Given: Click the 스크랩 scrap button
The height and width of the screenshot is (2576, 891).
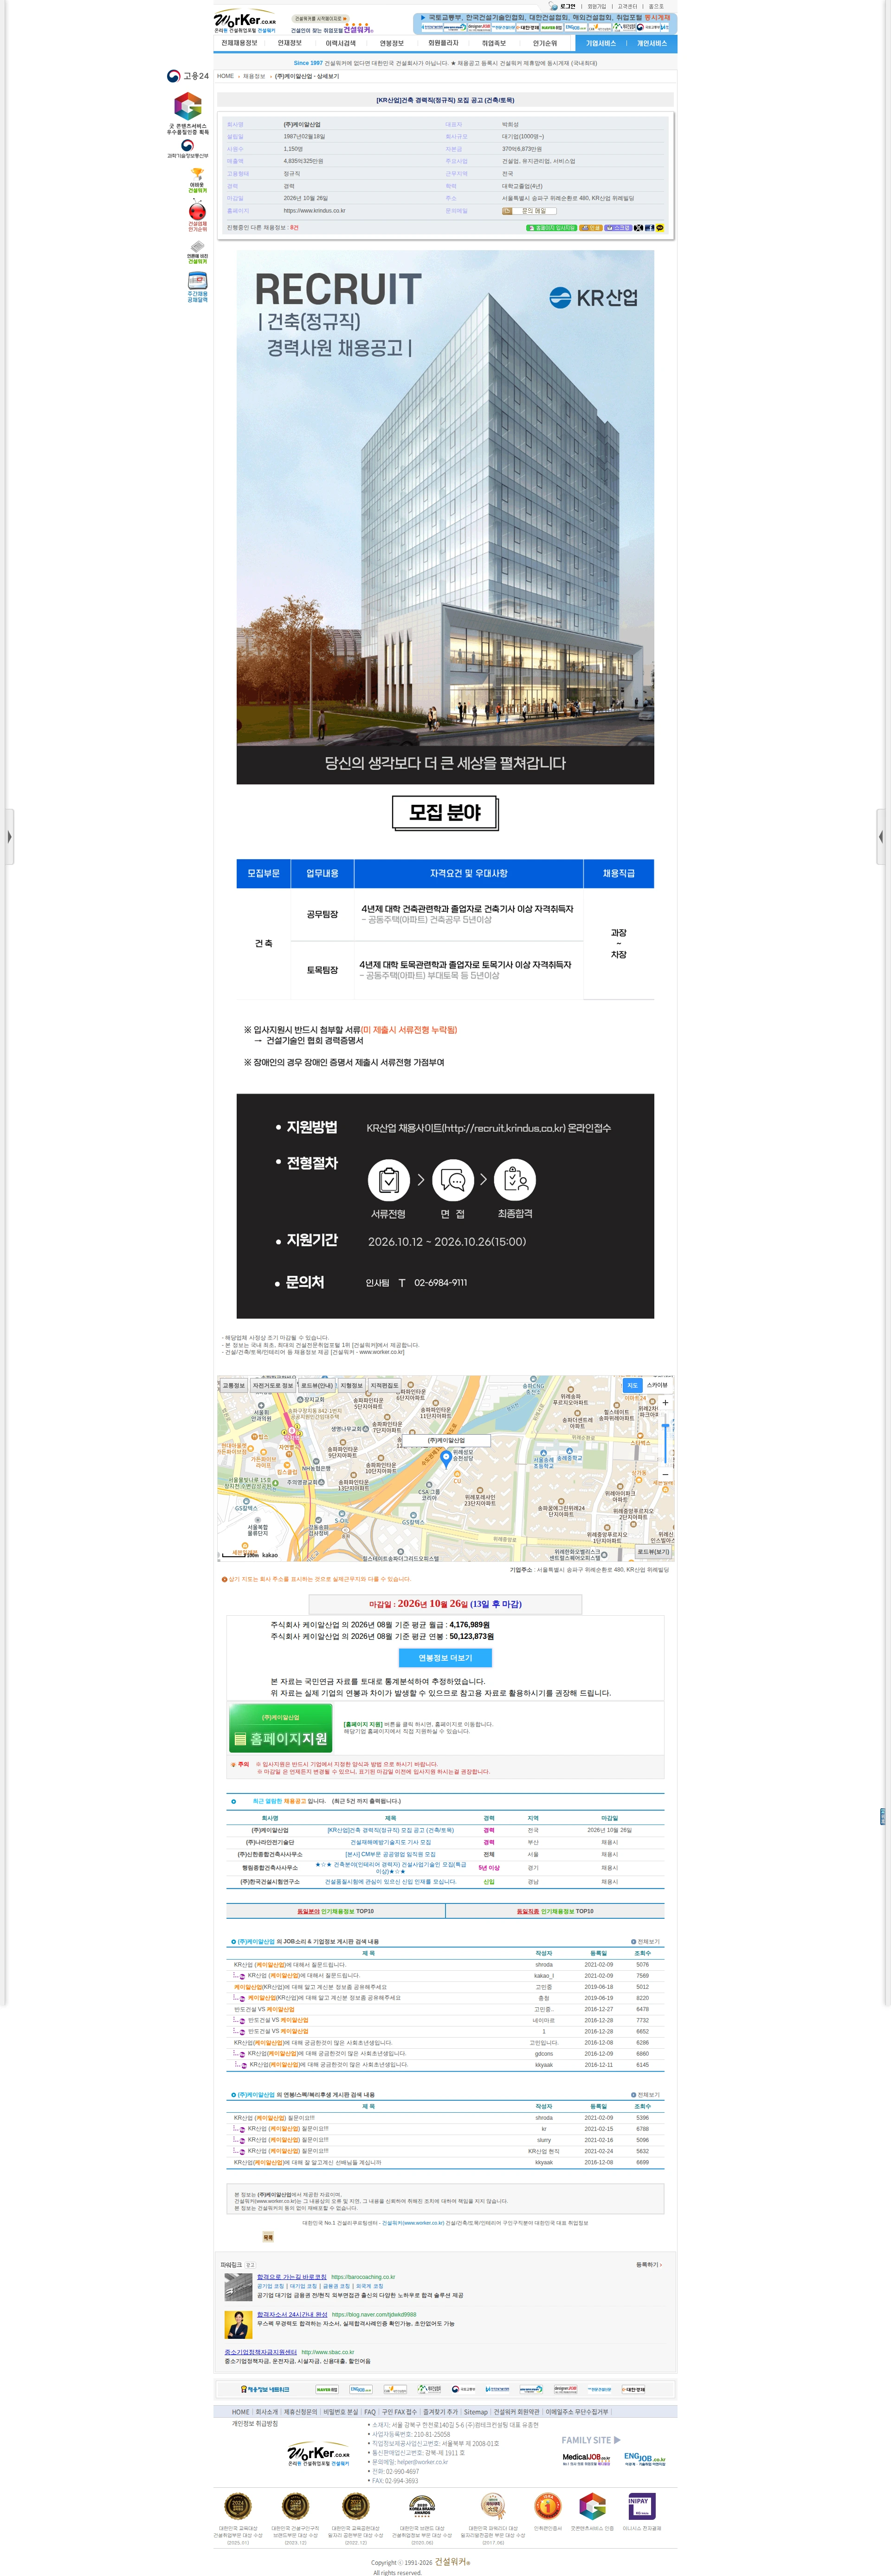Looking at the screenshot, I should 618,228.
